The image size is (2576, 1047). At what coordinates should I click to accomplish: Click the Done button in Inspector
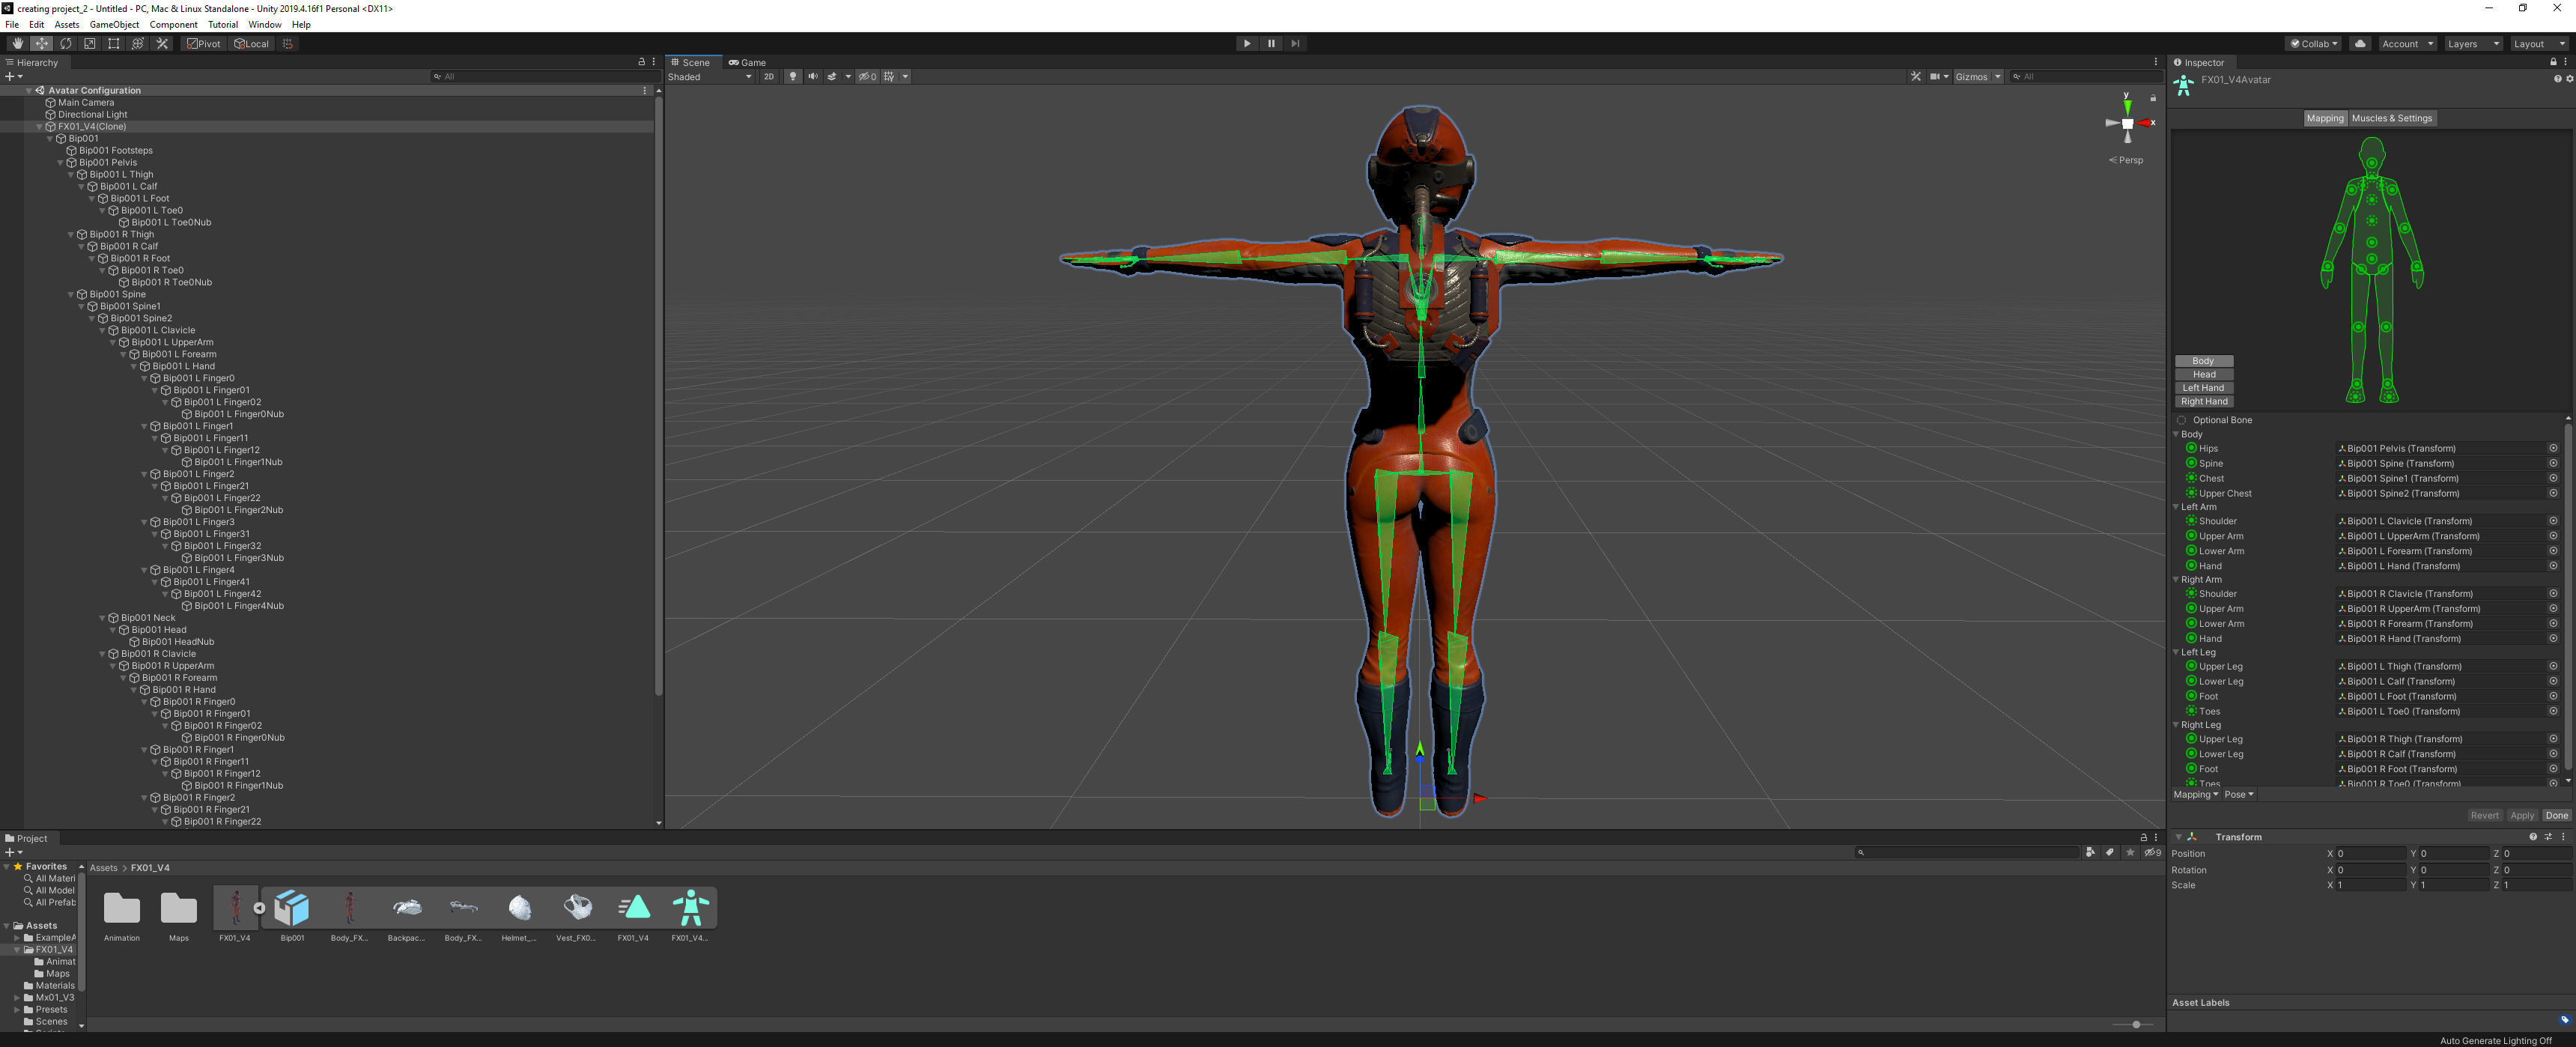click(2556, 815)
